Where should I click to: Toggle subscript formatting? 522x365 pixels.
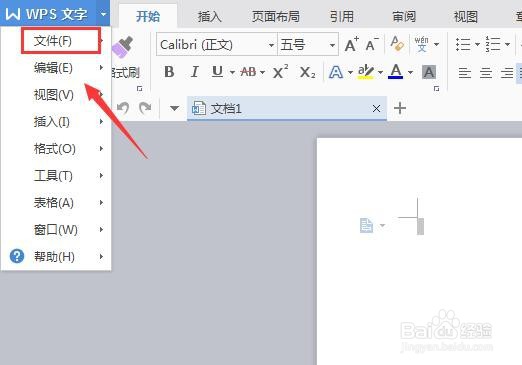(x=307, y=72)
